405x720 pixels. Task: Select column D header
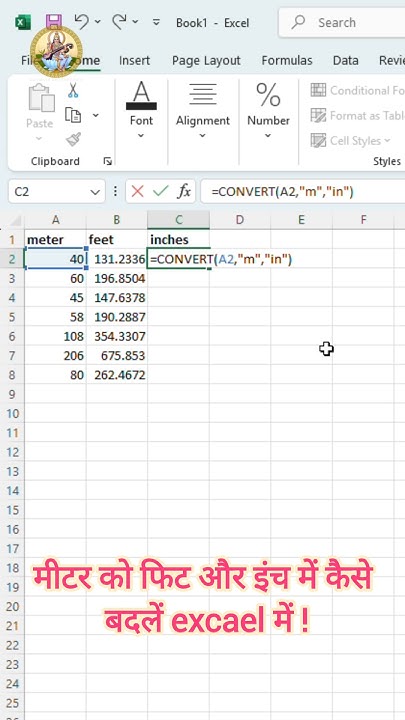coord(240,220)
